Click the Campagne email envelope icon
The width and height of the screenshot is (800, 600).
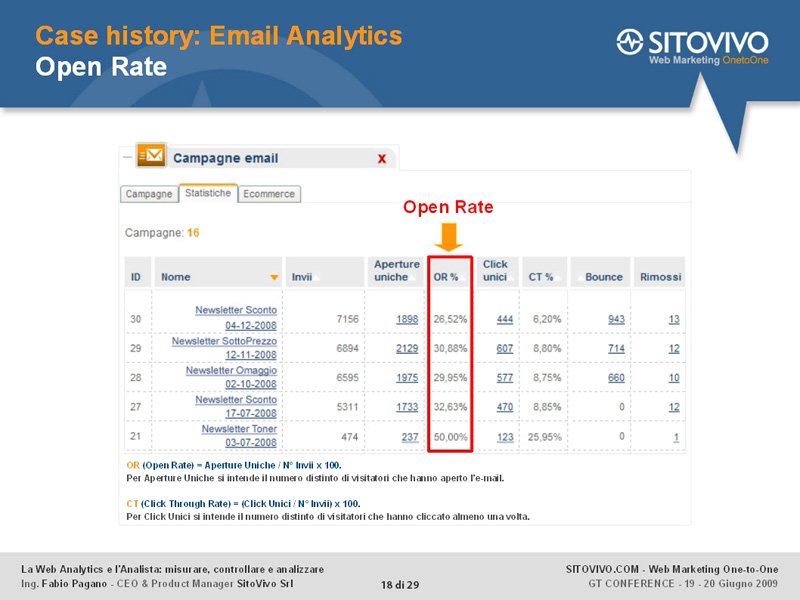pyautogui.click(x=152, y=155)
